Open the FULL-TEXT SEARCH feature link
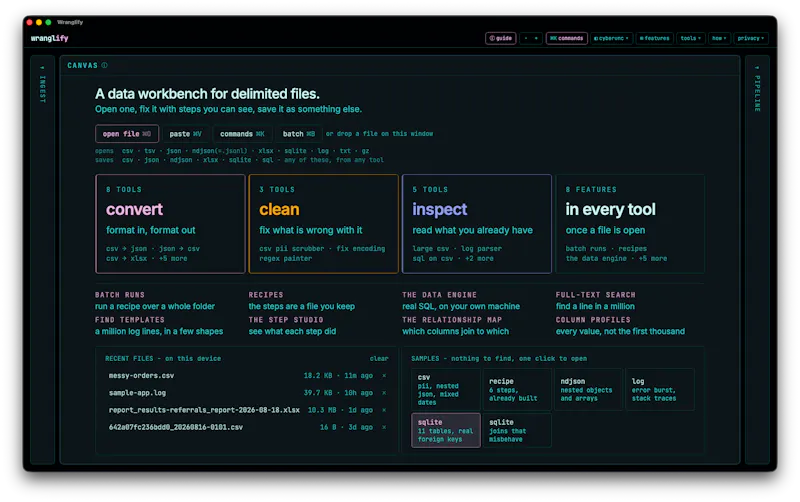This screenshot has height=502, width=800. pyautogui.click(x=595, y=301)
